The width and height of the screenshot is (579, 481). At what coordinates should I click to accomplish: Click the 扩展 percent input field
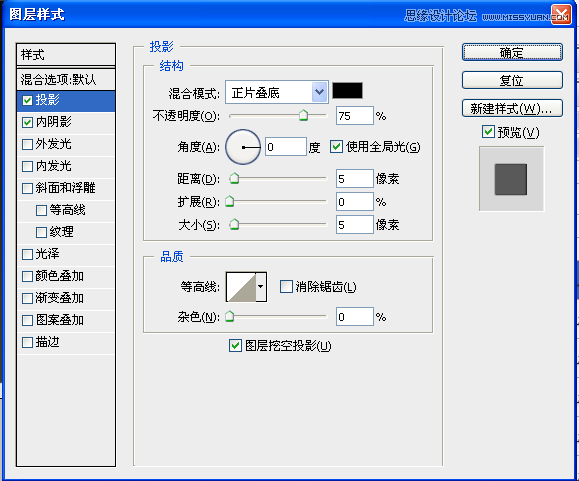(x=354, y=202)
